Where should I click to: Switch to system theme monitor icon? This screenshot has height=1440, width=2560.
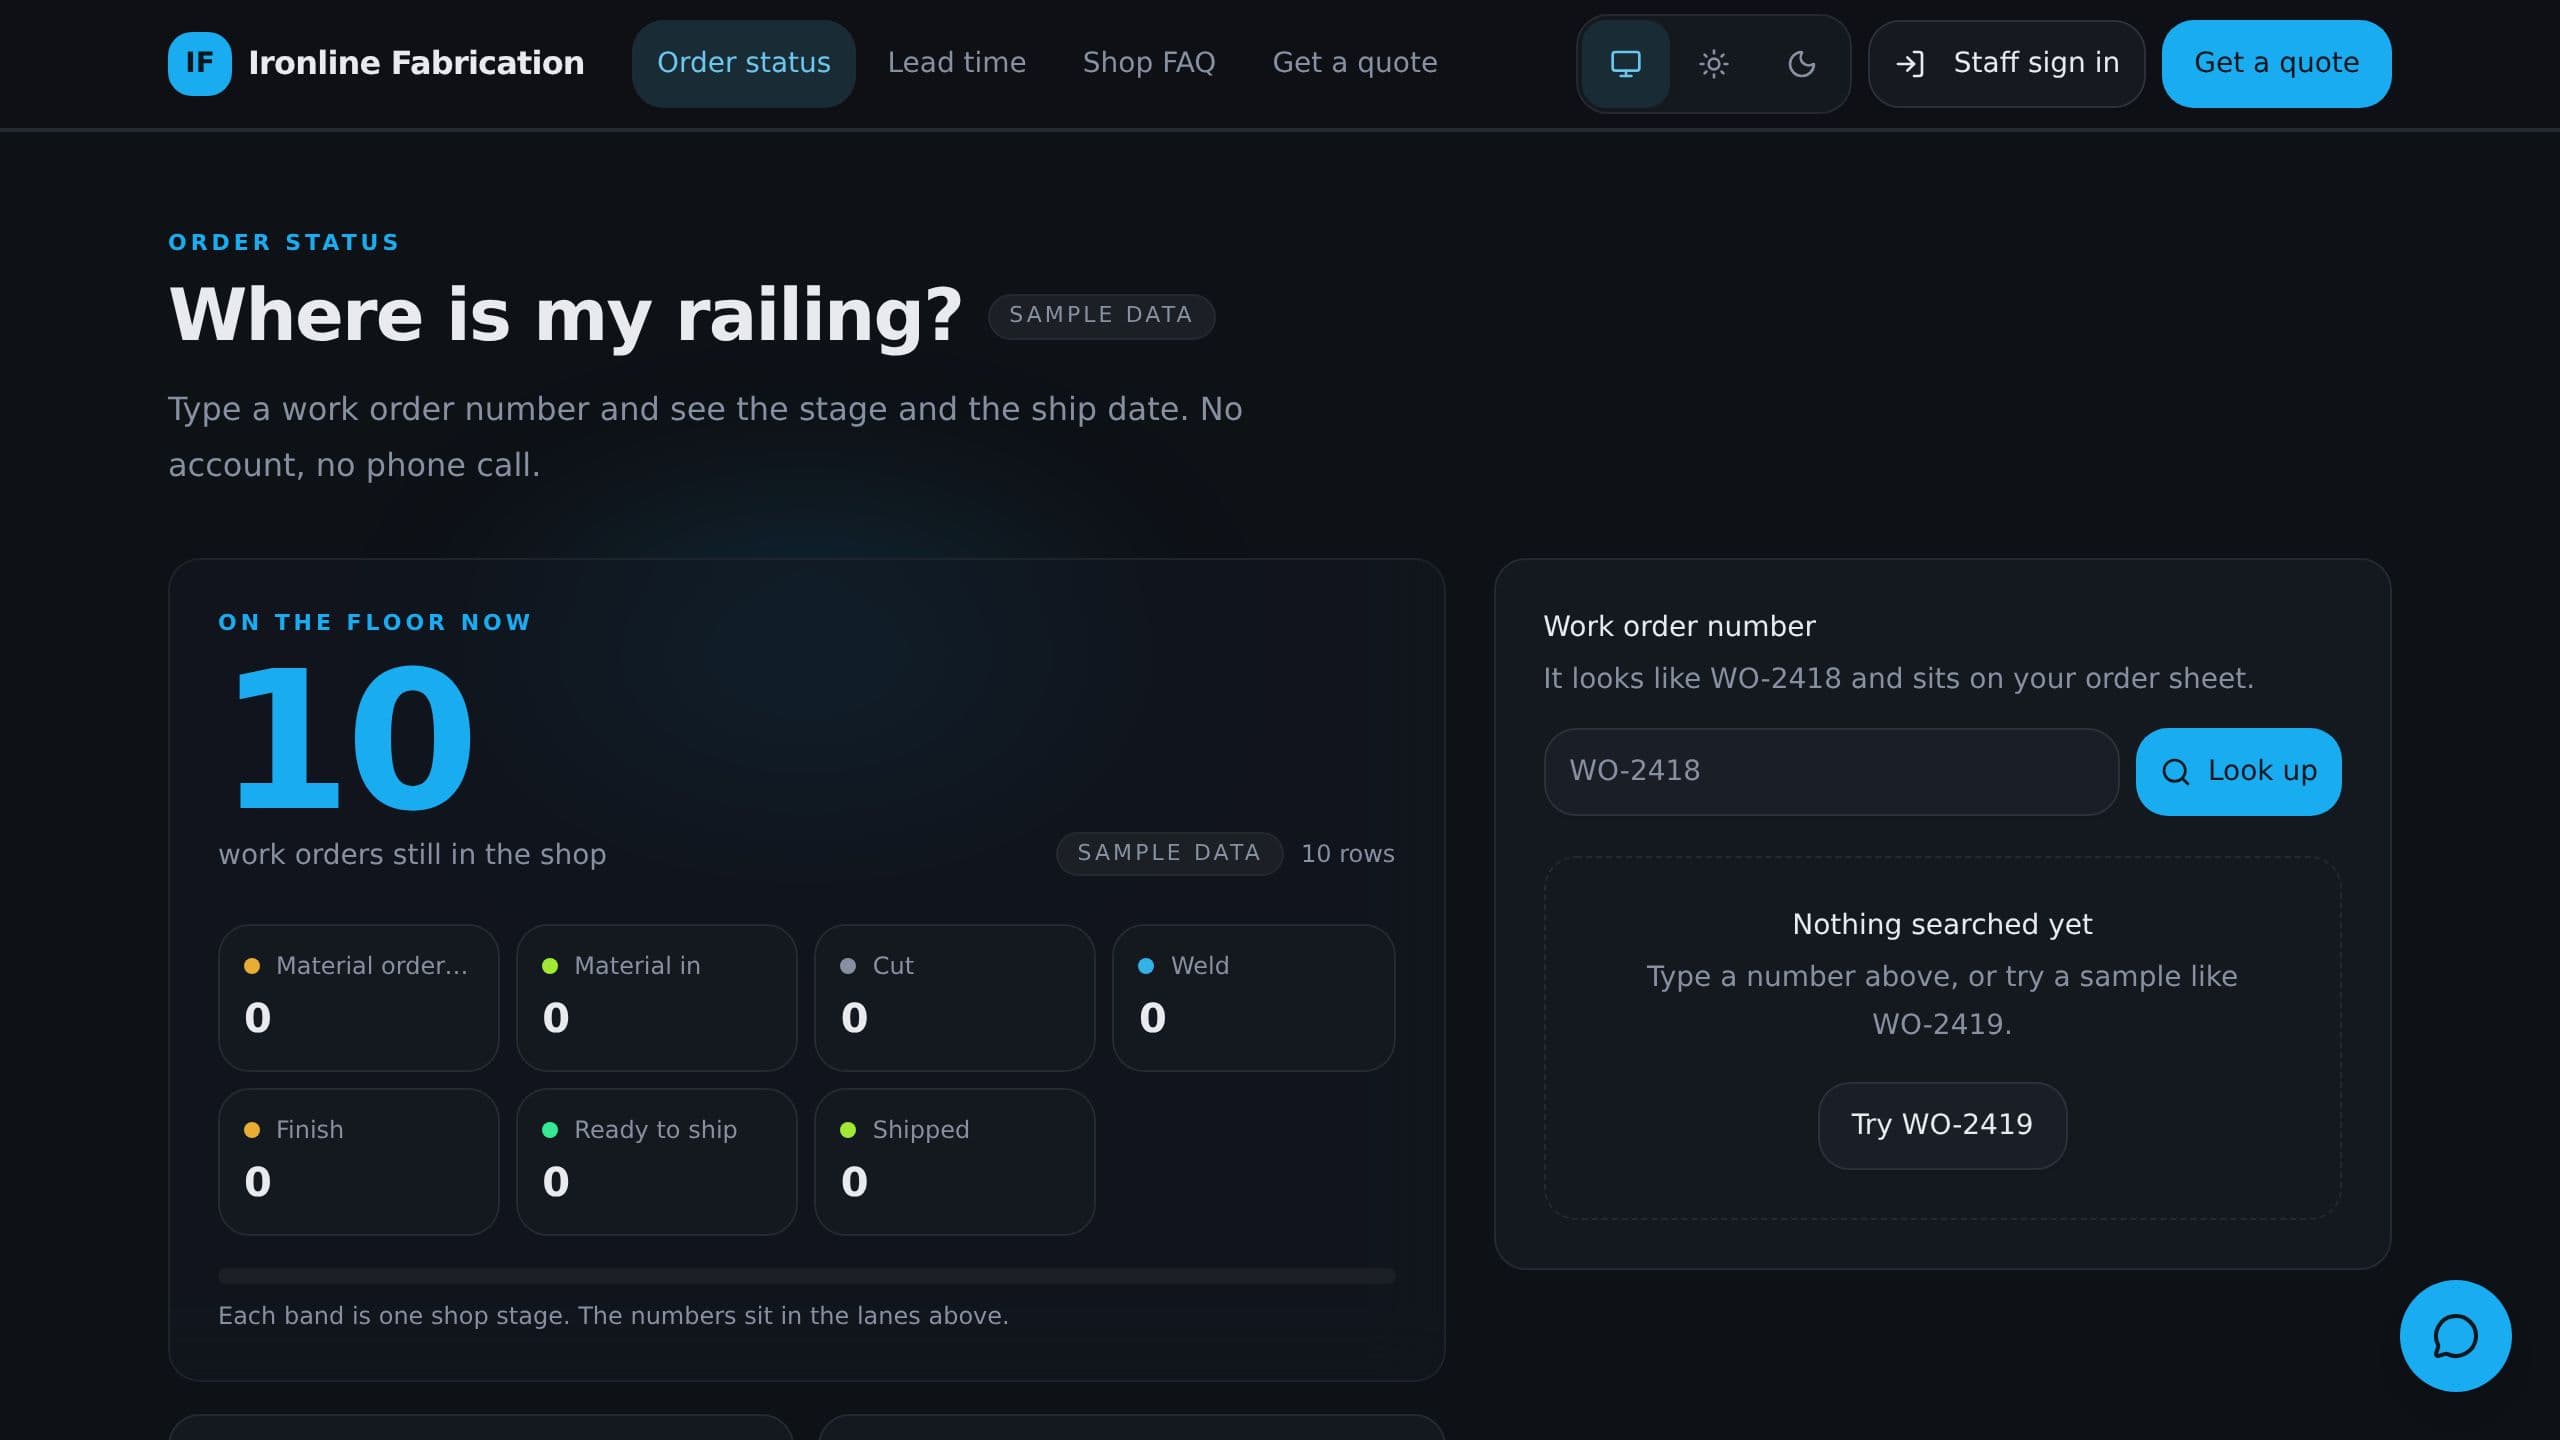click(1625, 64)
